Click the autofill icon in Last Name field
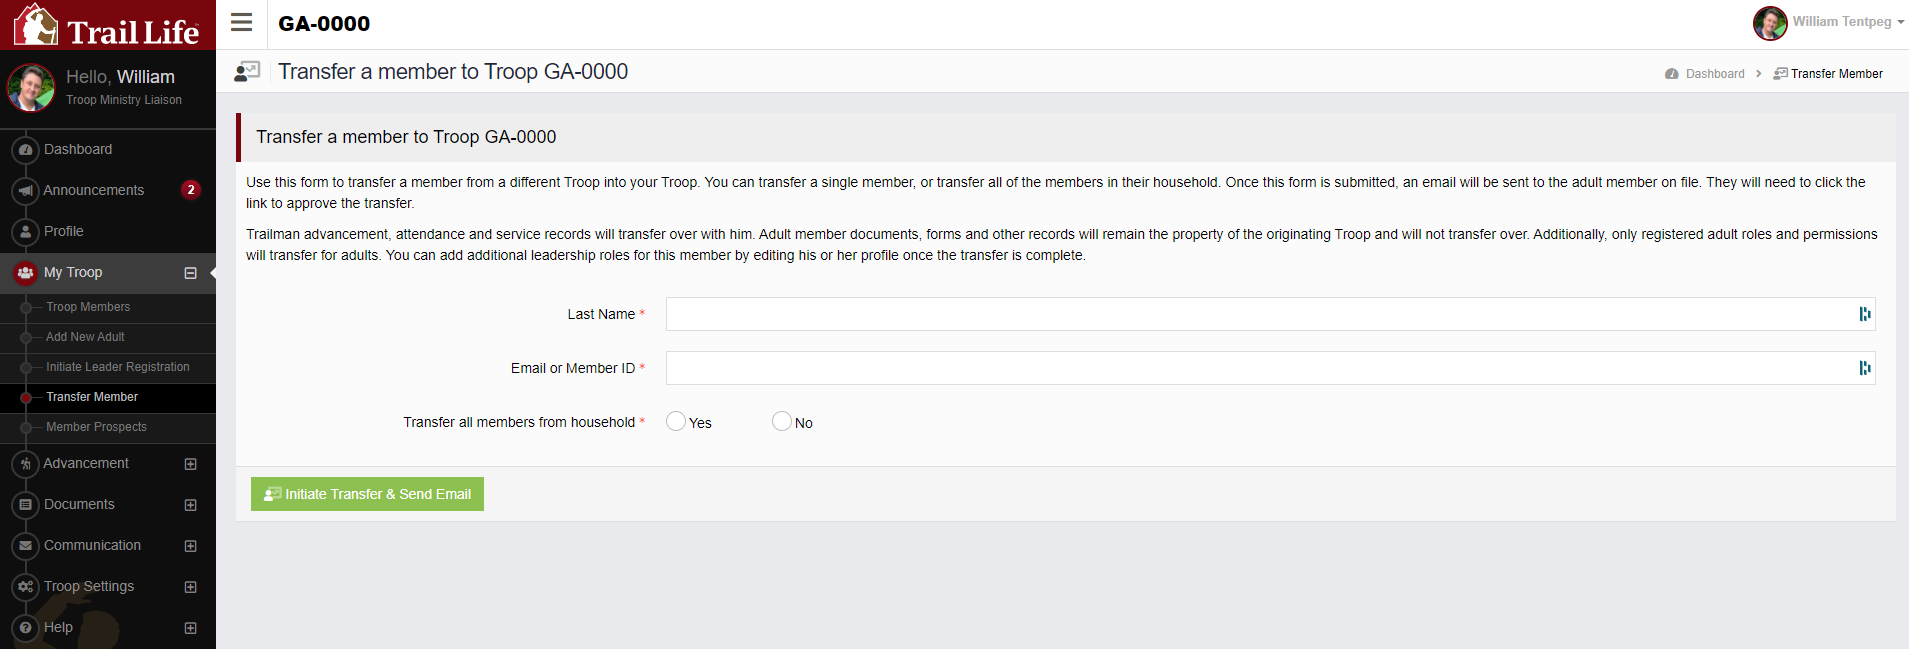This screenshot has height=649, width=1909. click(1864, 314)
